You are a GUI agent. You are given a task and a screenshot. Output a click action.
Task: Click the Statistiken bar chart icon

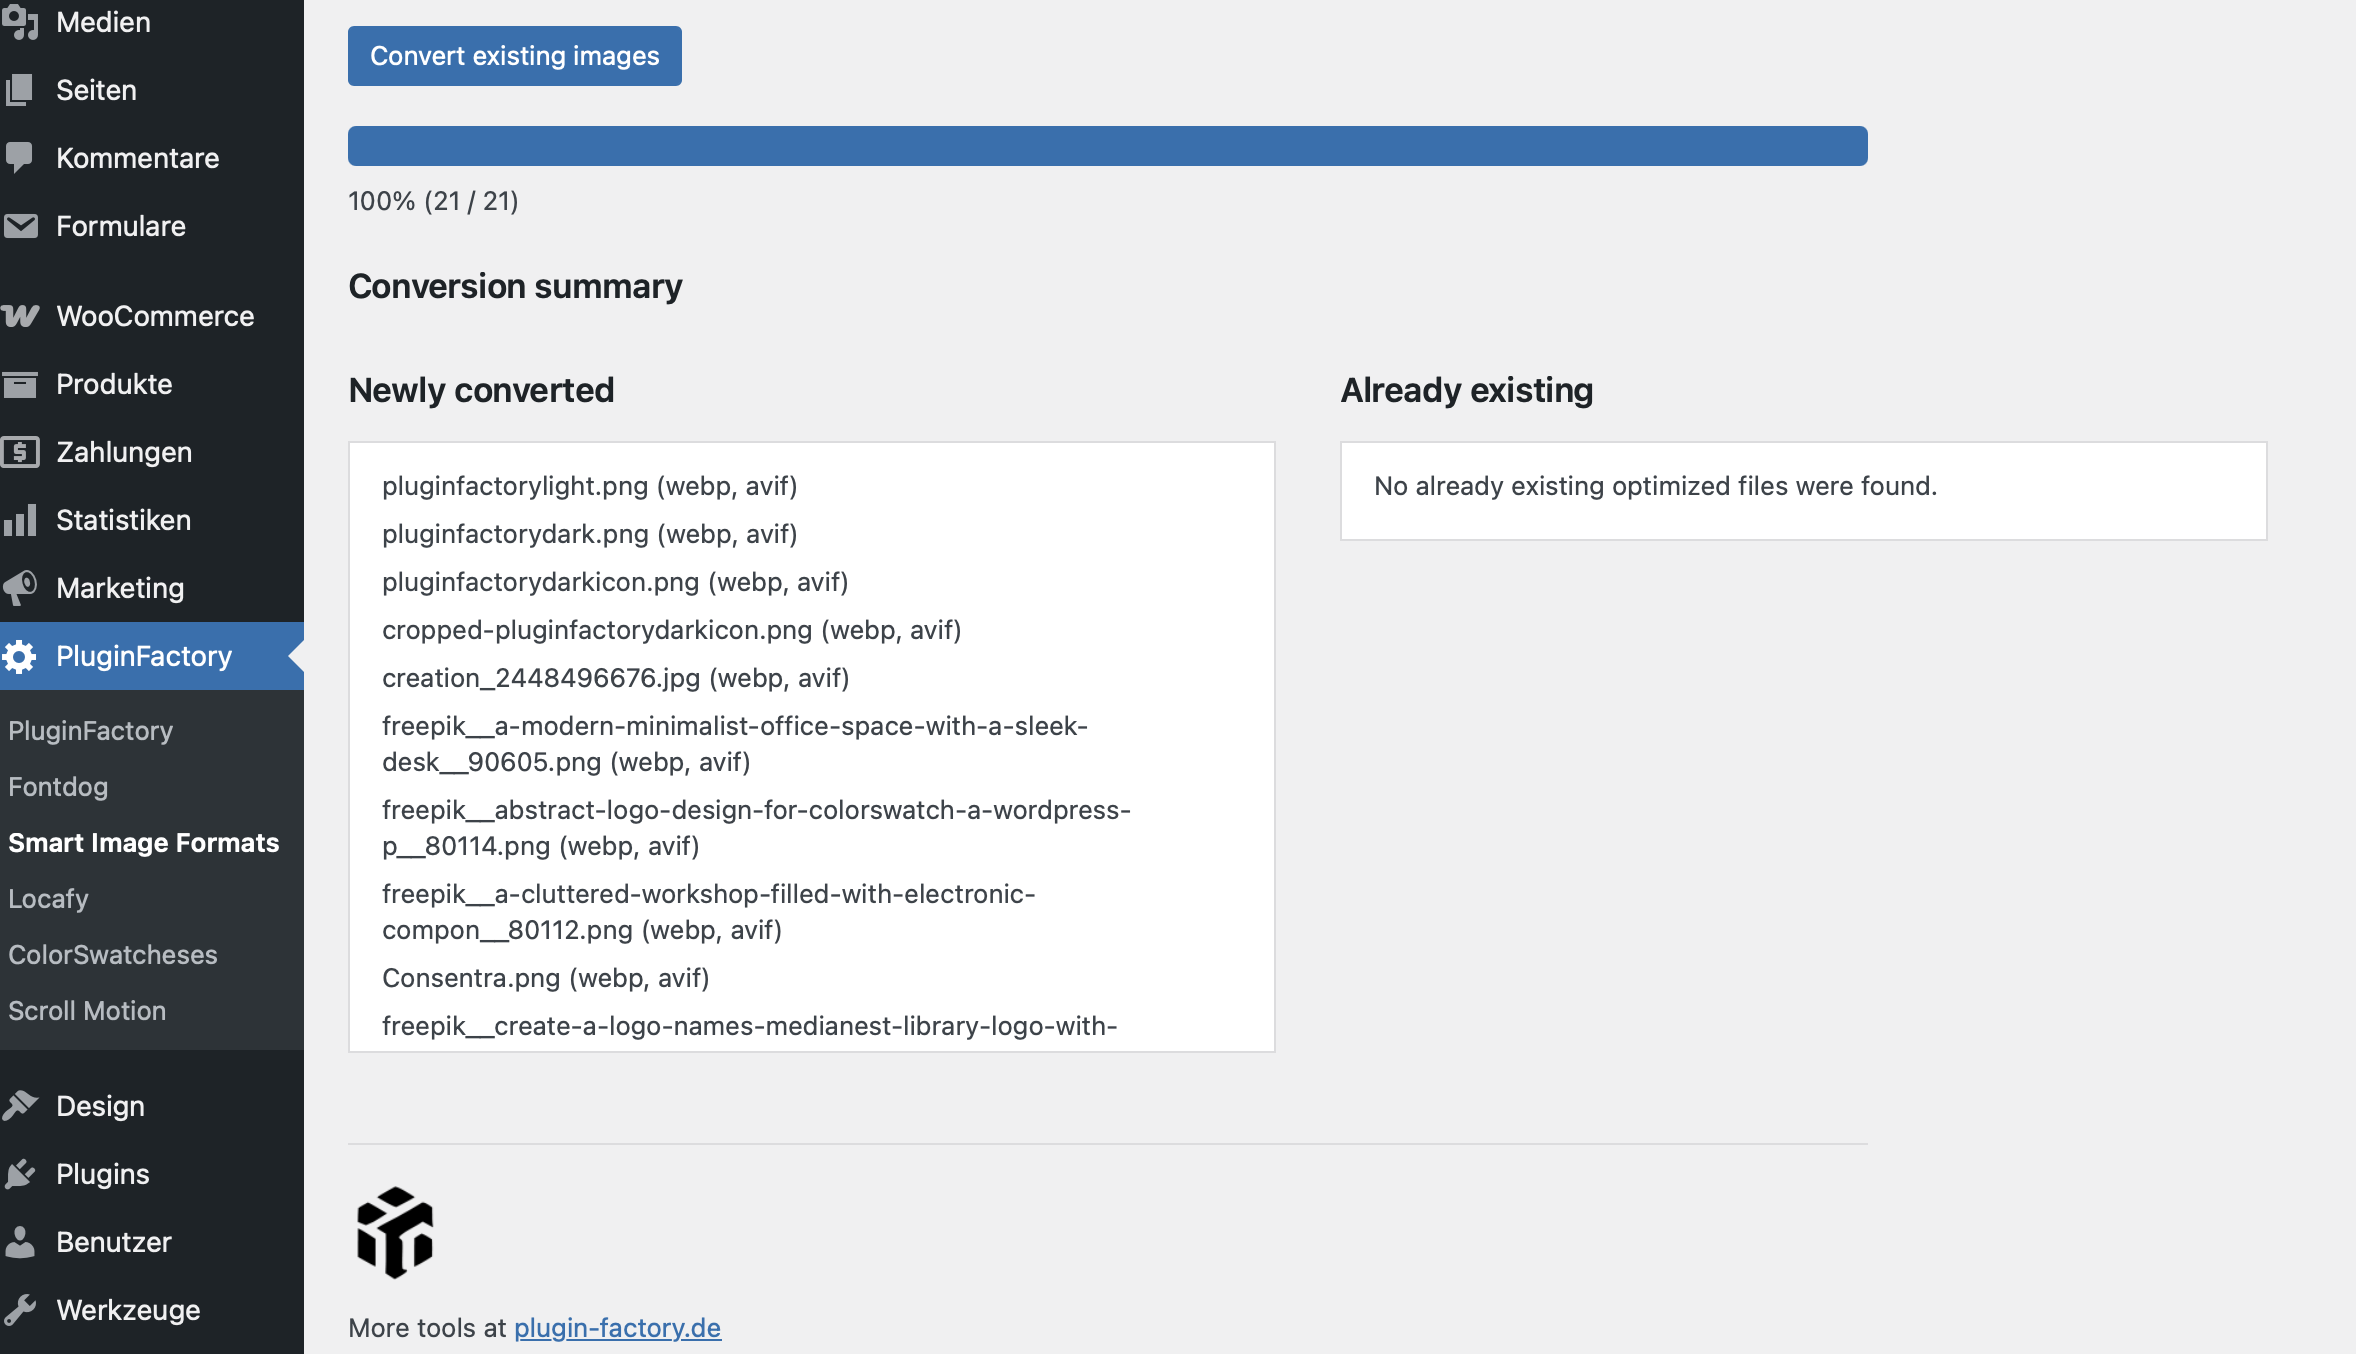20,520
